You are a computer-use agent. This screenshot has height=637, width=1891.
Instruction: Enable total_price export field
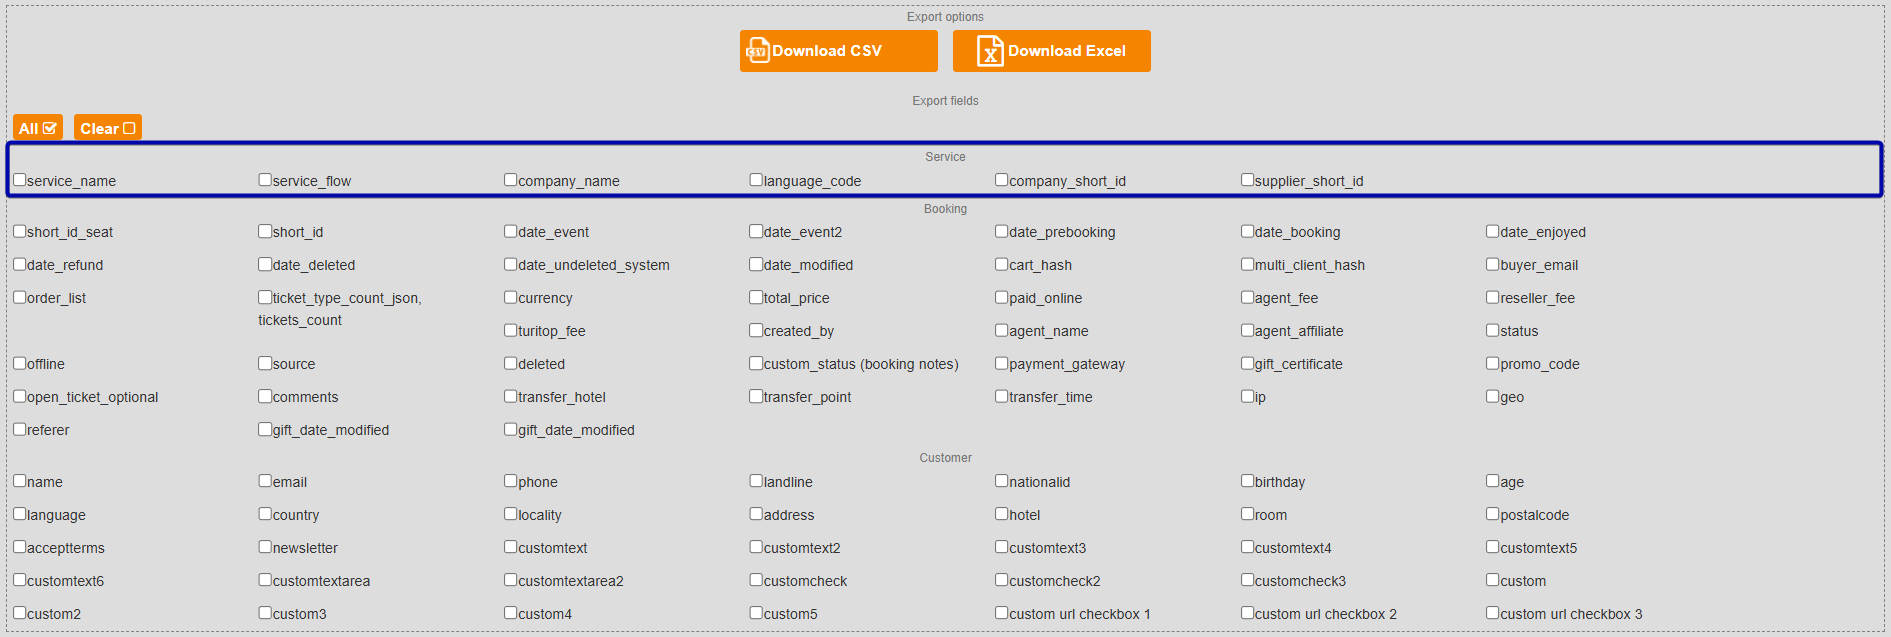[757, 297]
